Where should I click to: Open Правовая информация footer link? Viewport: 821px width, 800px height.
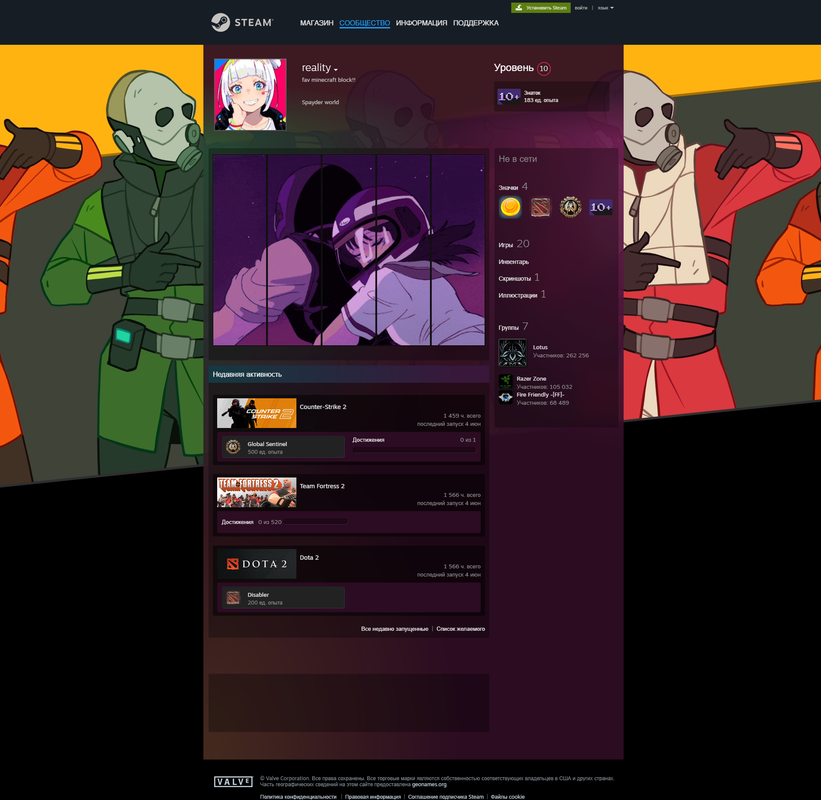373,797
